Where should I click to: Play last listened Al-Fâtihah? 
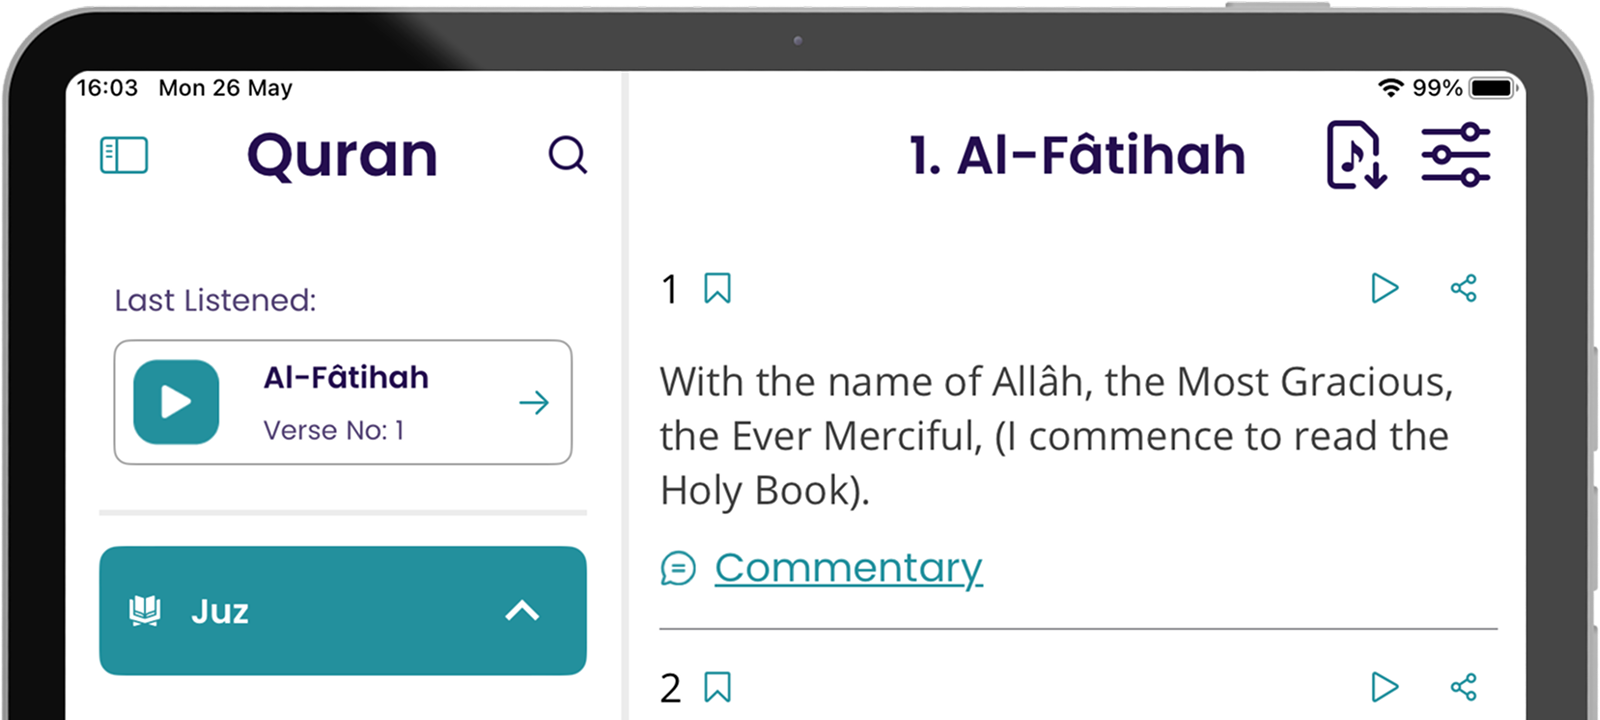click(176, 402)
